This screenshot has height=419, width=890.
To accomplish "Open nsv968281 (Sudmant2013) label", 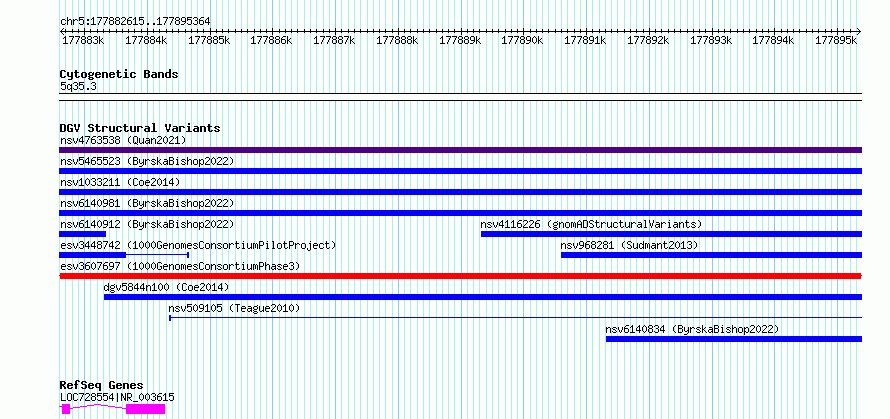I will click(629, 245).
